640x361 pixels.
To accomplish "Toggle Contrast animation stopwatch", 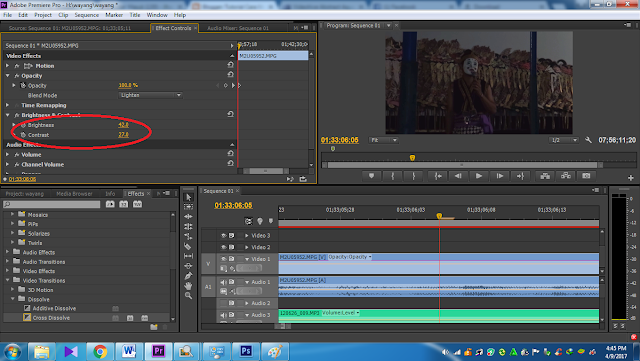I will (23, 135).
